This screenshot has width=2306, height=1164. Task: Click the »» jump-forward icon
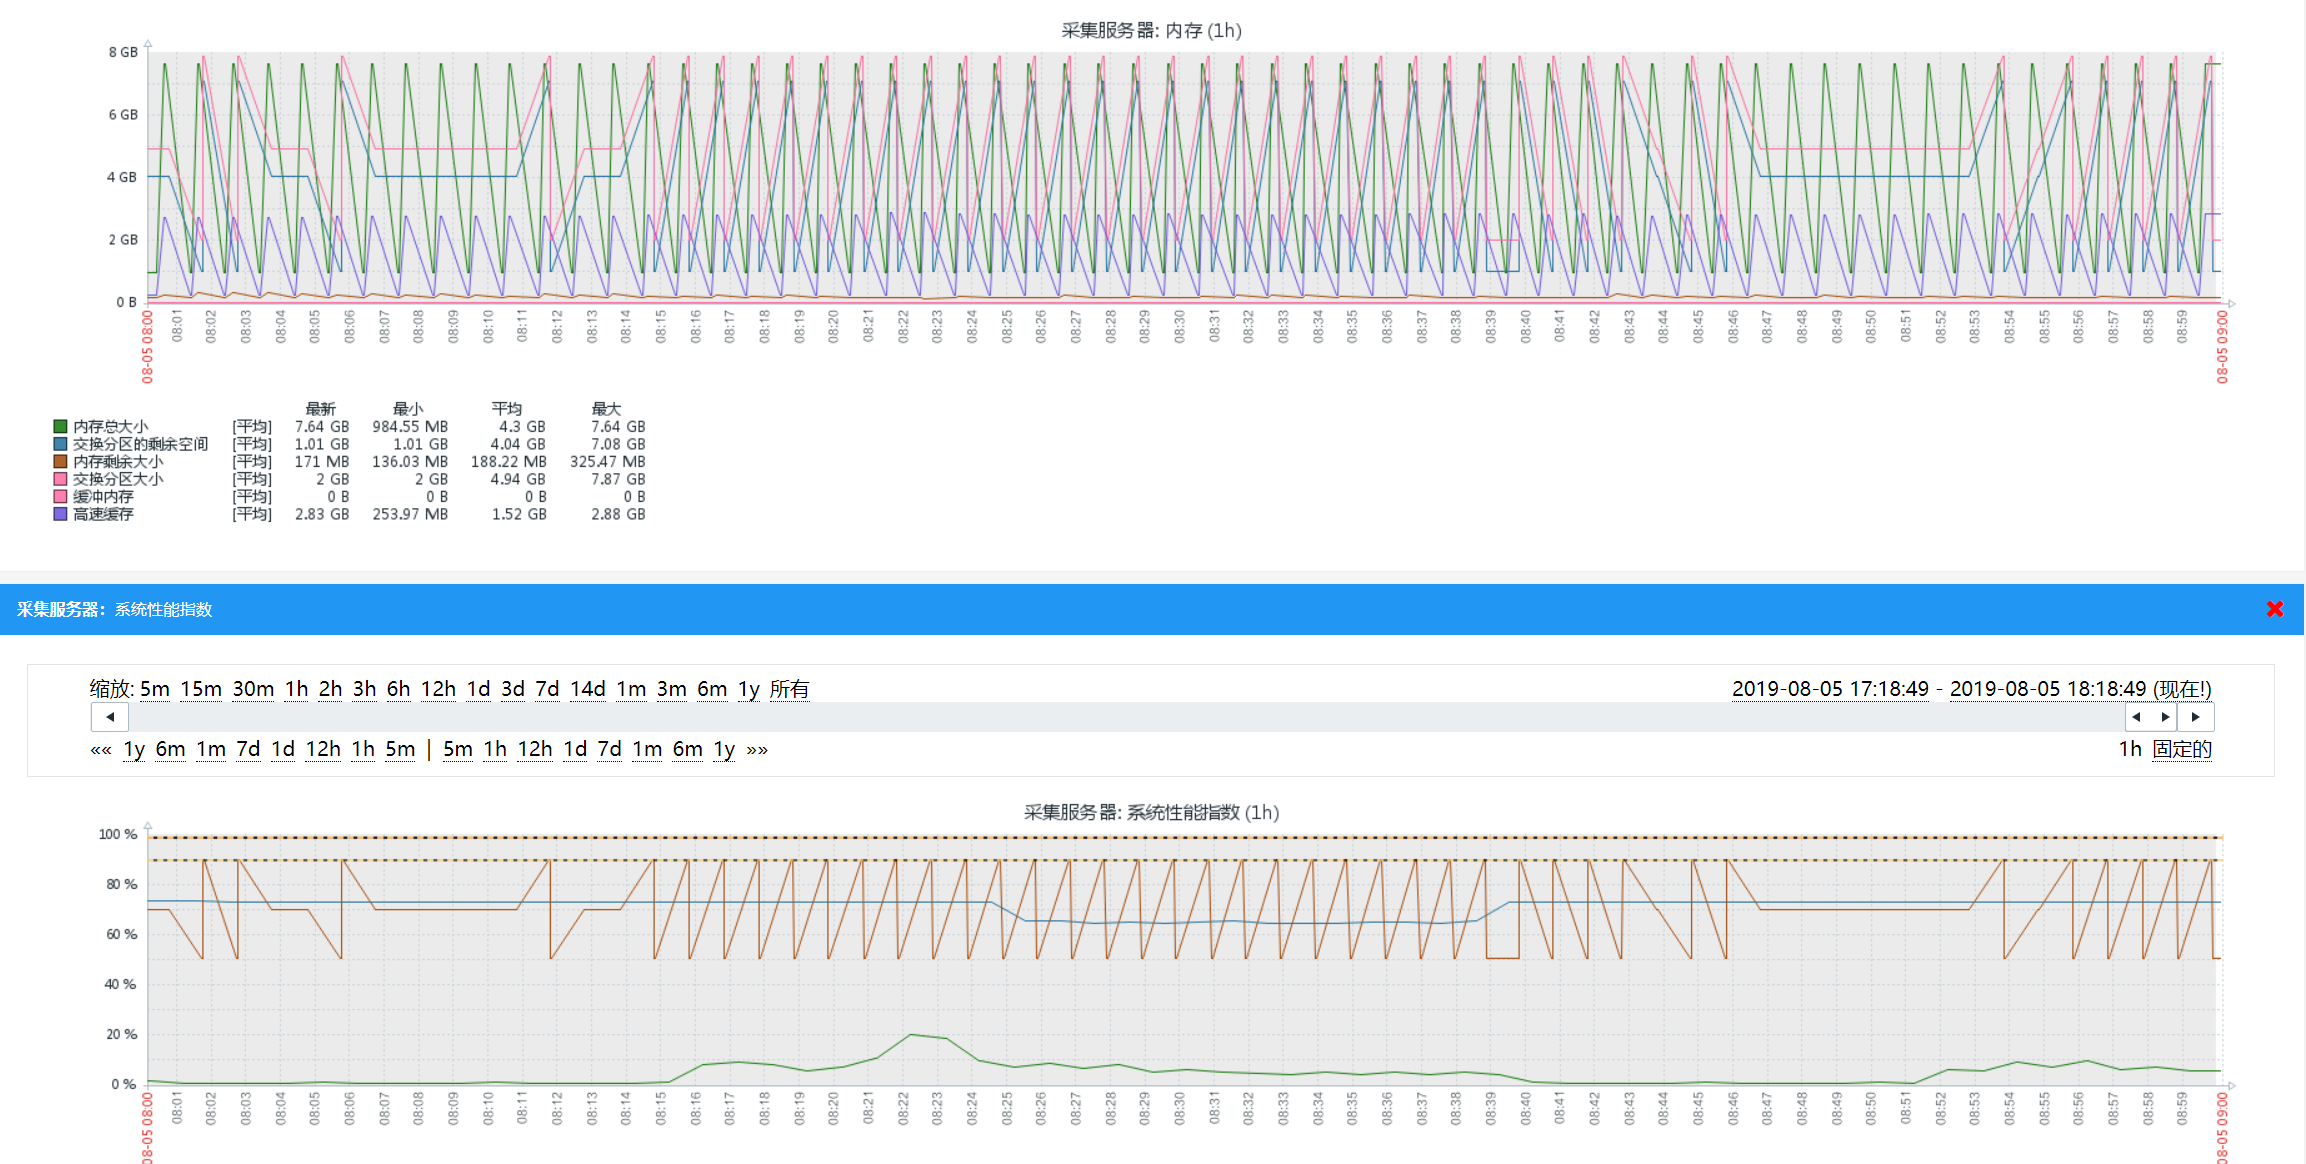[x=757, y=749]
